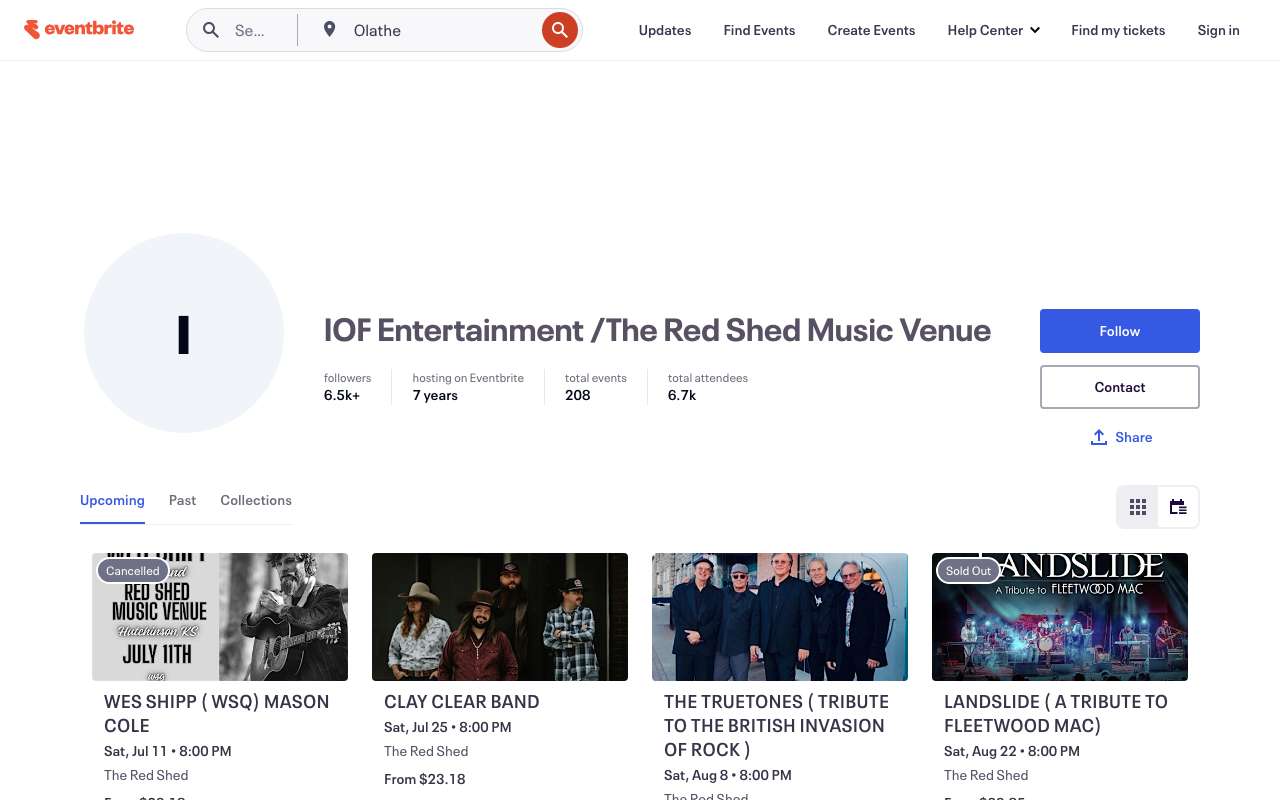Image resolution: width=1280 pixels, height=800 pixels.
Task: Click the Share link
Action: [x=1133, y=437]
